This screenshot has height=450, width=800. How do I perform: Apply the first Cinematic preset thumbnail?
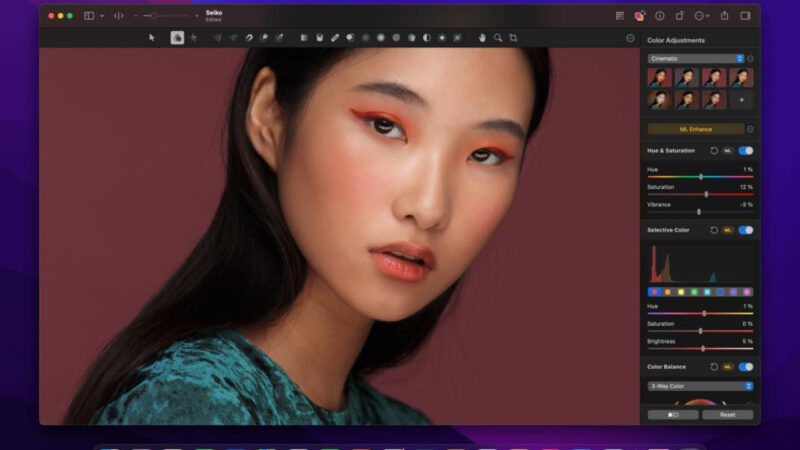[660, 78]
